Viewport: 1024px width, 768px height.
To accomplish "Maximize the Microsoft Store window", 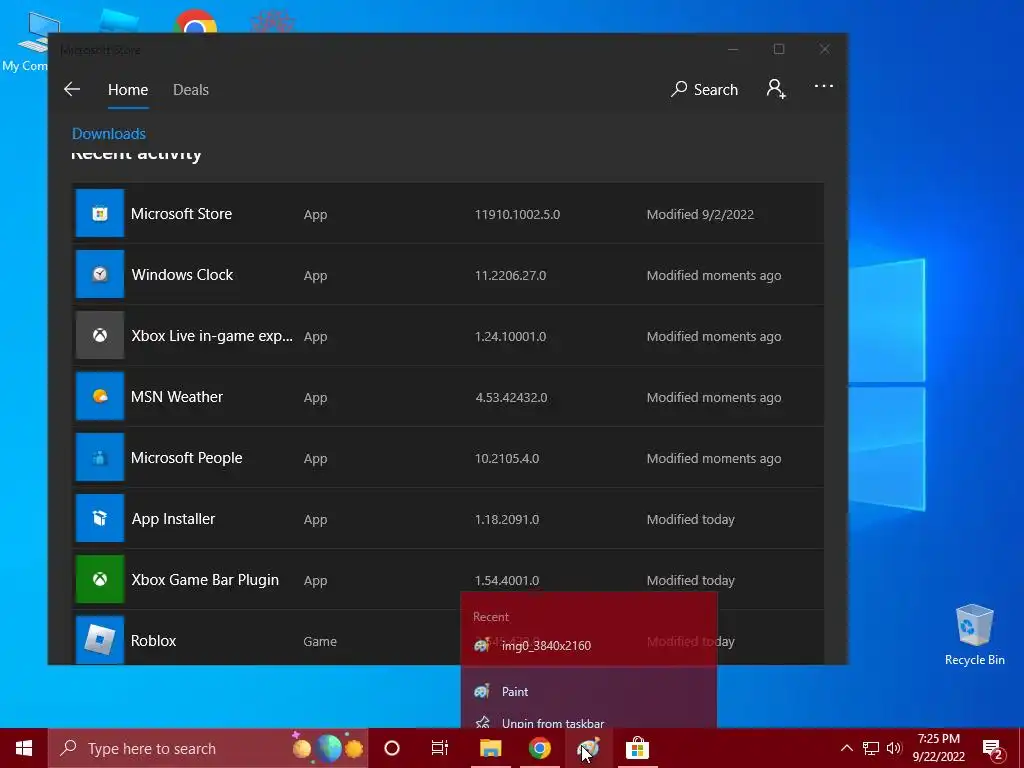I will coord(778,49).
